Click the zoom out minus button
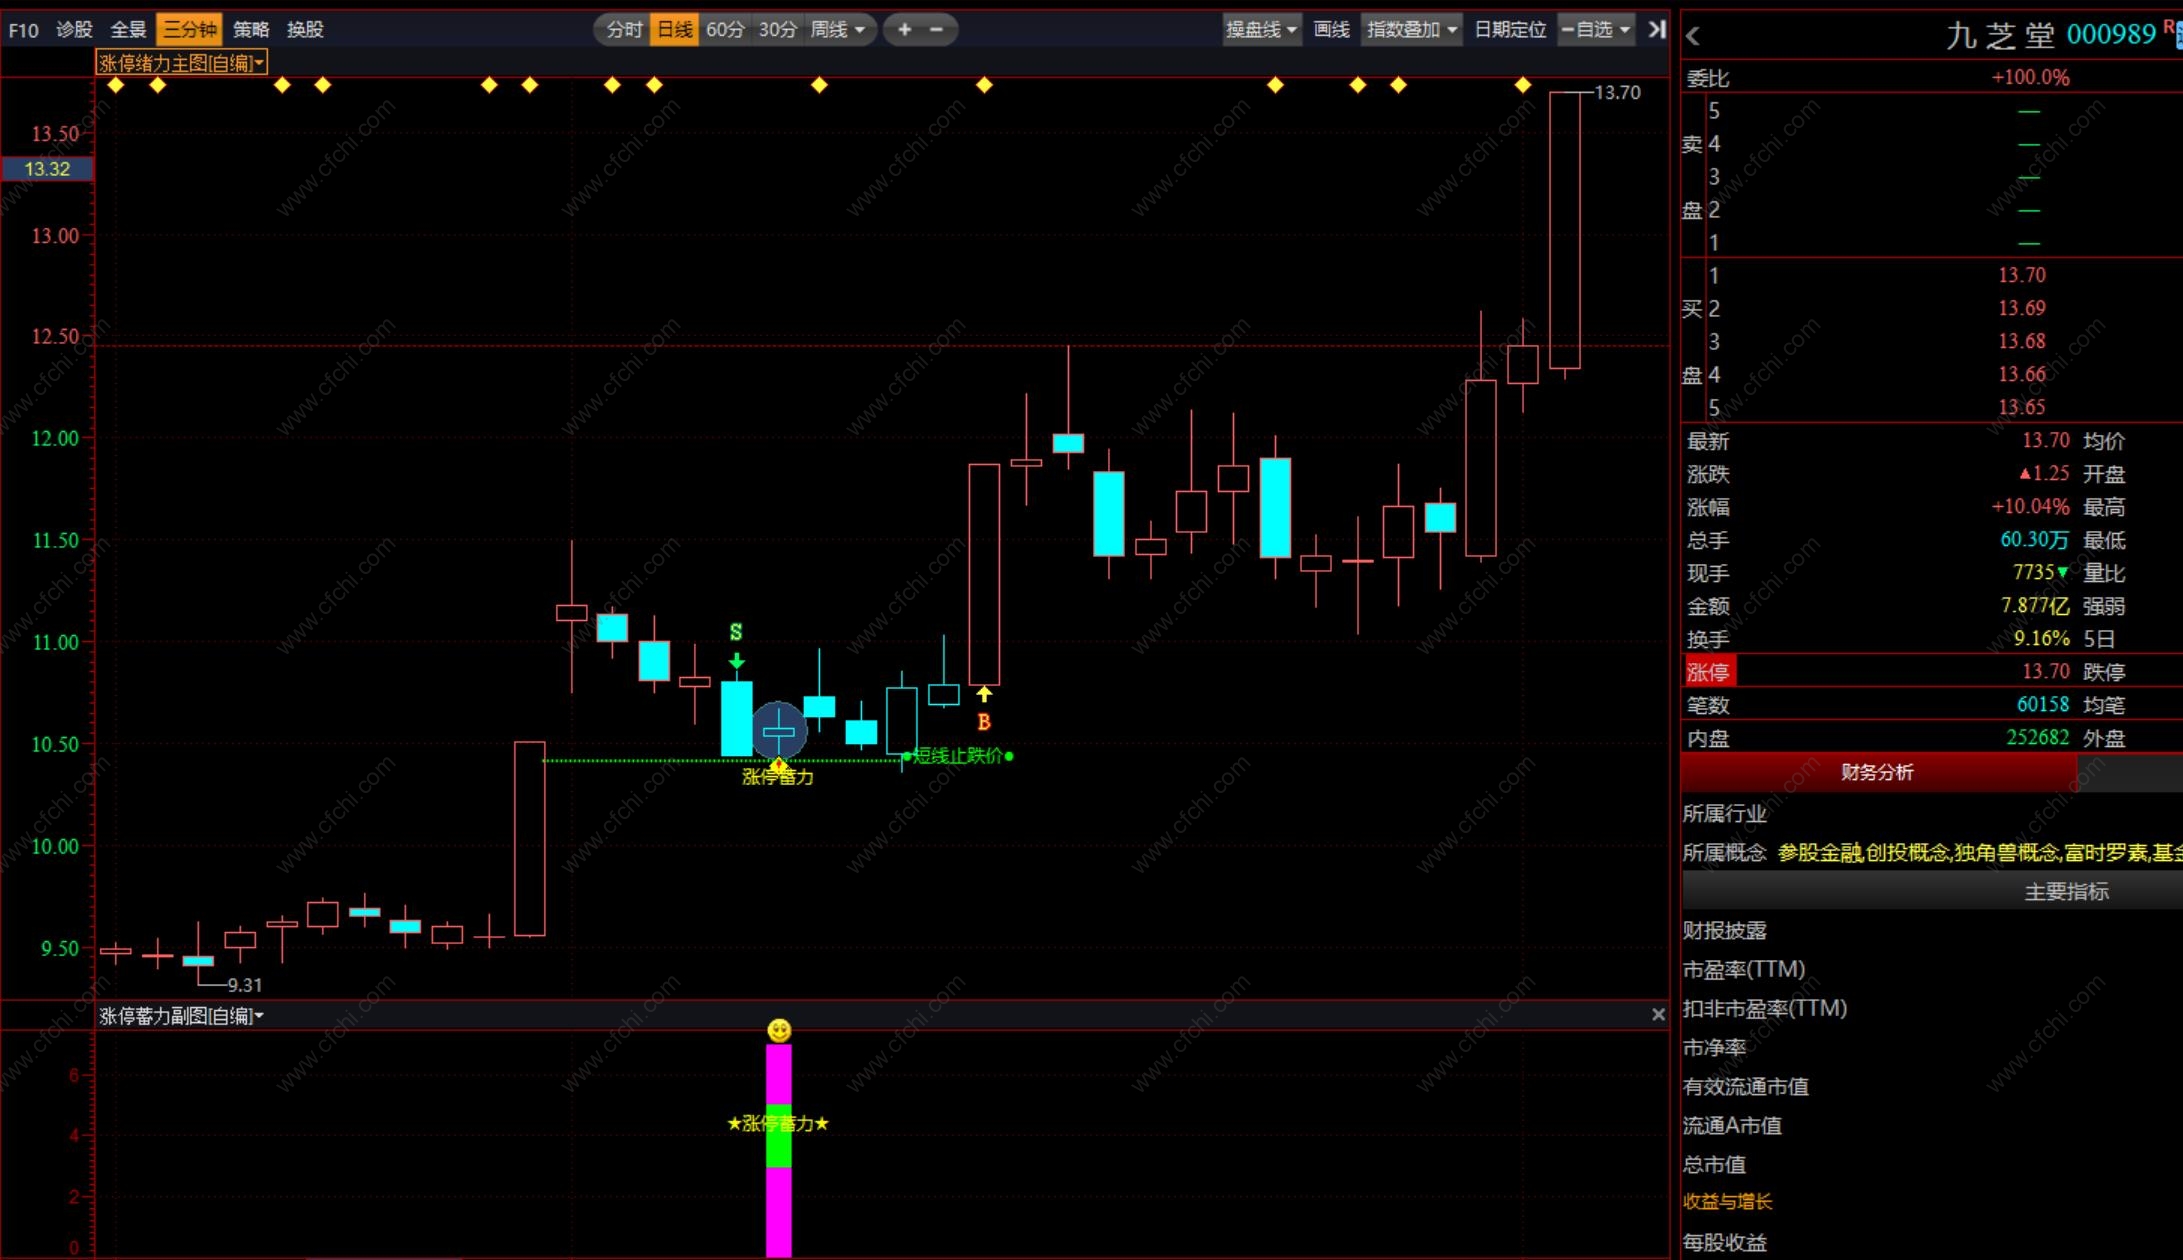 coord(937,29)
